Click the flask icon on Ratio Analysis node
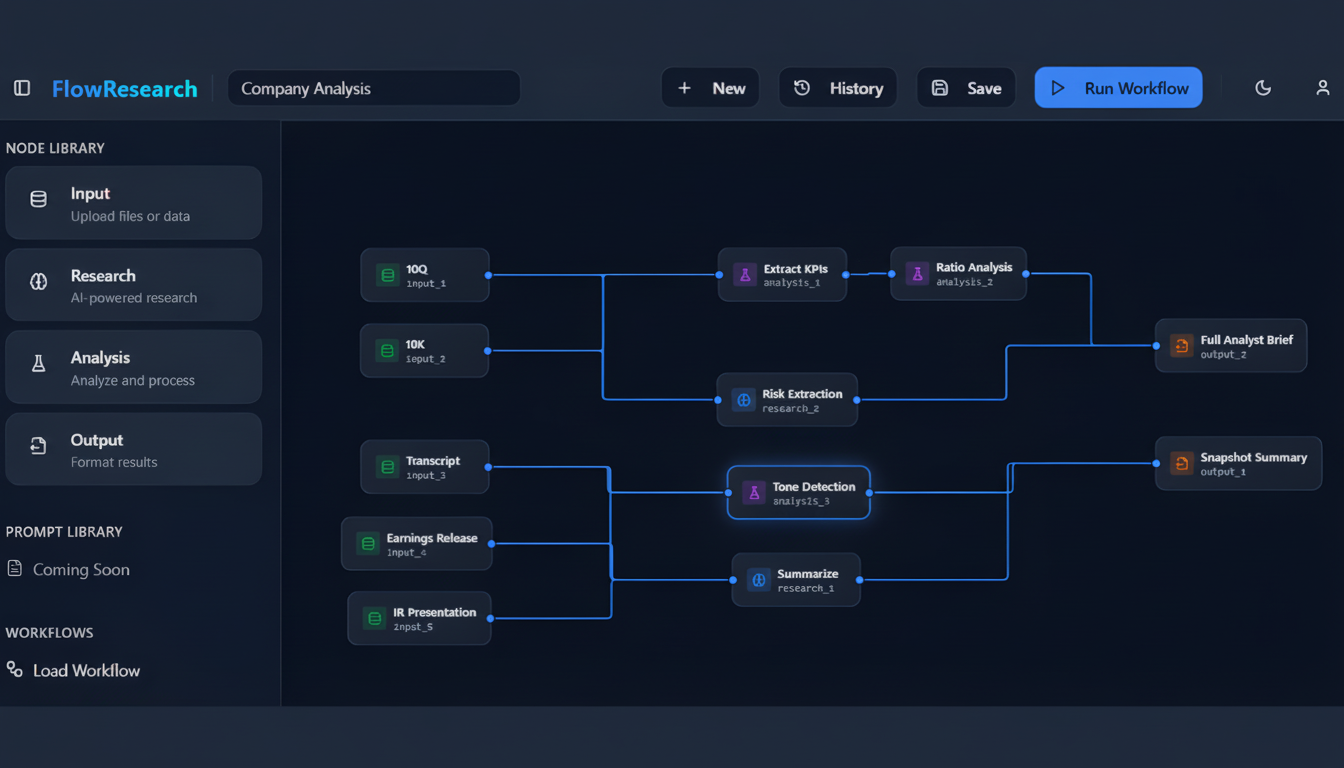Viewport: 1344px width, 768px height. [x=916, y=274]
